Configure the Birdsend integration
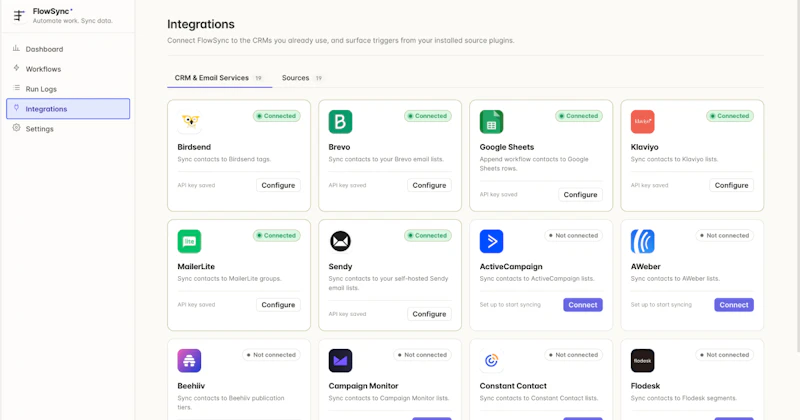This screenshot has width=800, height=420. 278,185
